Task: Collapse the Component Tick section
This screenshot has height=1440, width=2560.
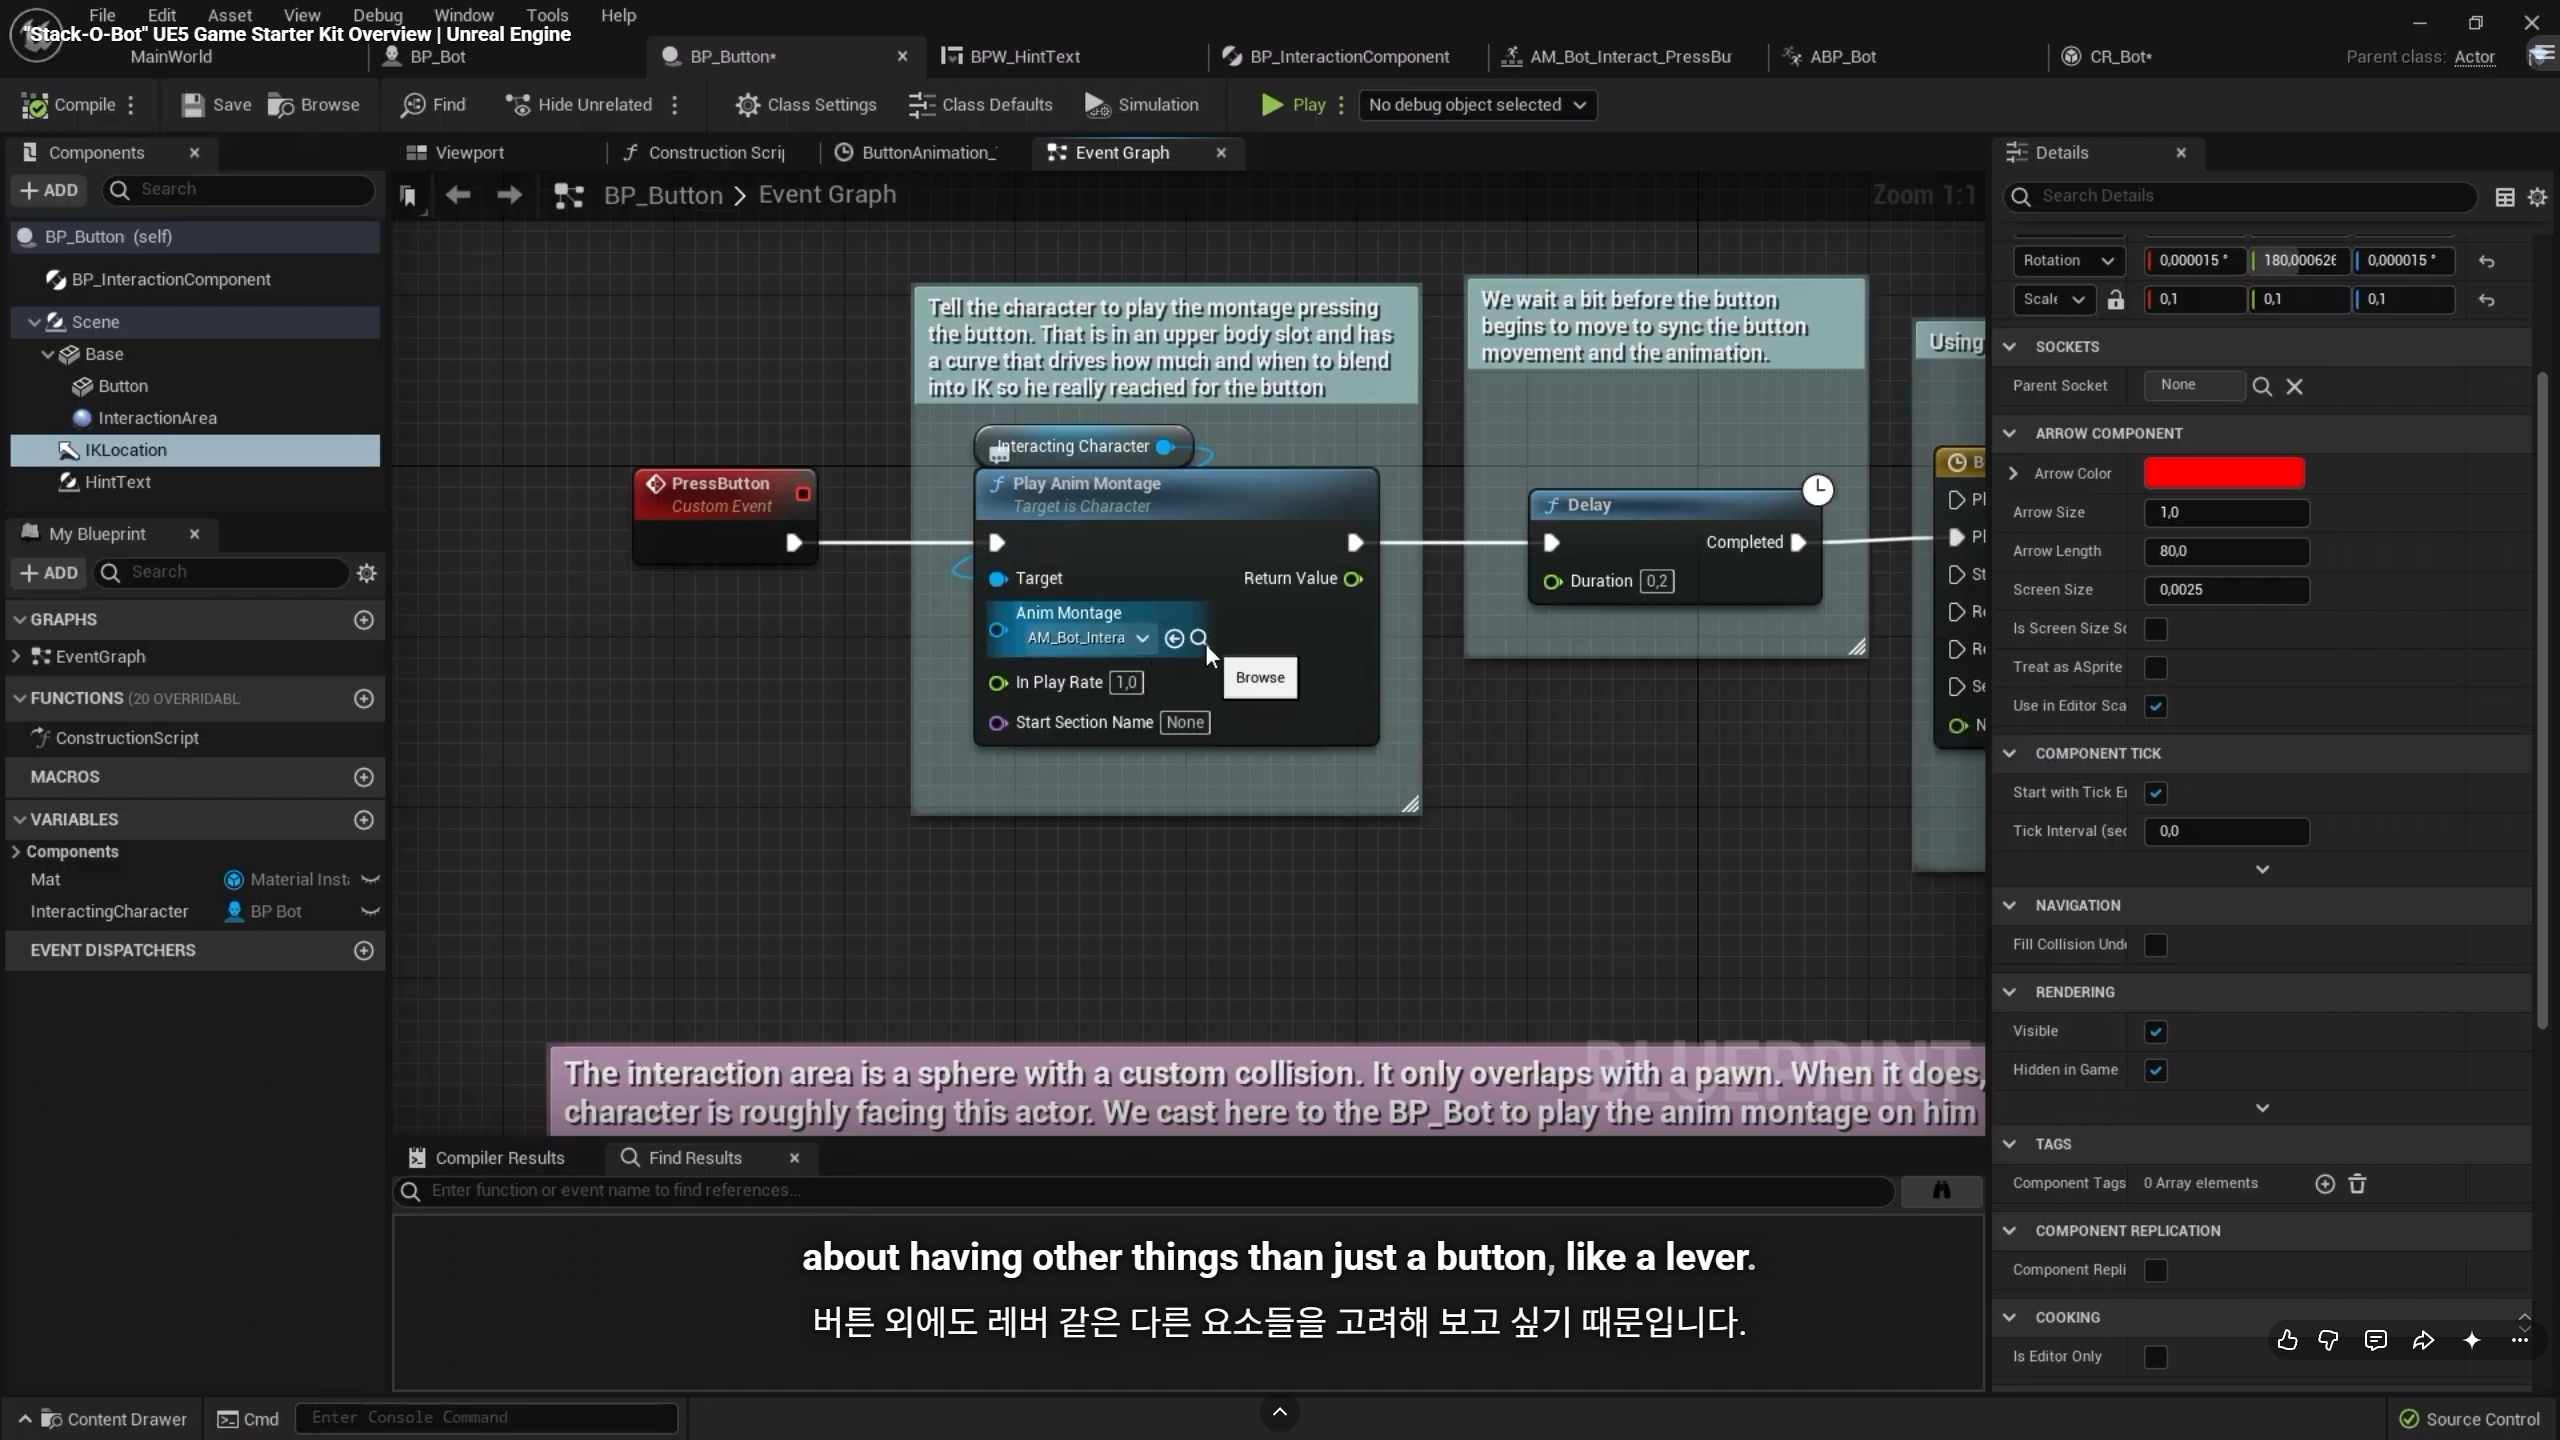Action: click(2010, 753)
